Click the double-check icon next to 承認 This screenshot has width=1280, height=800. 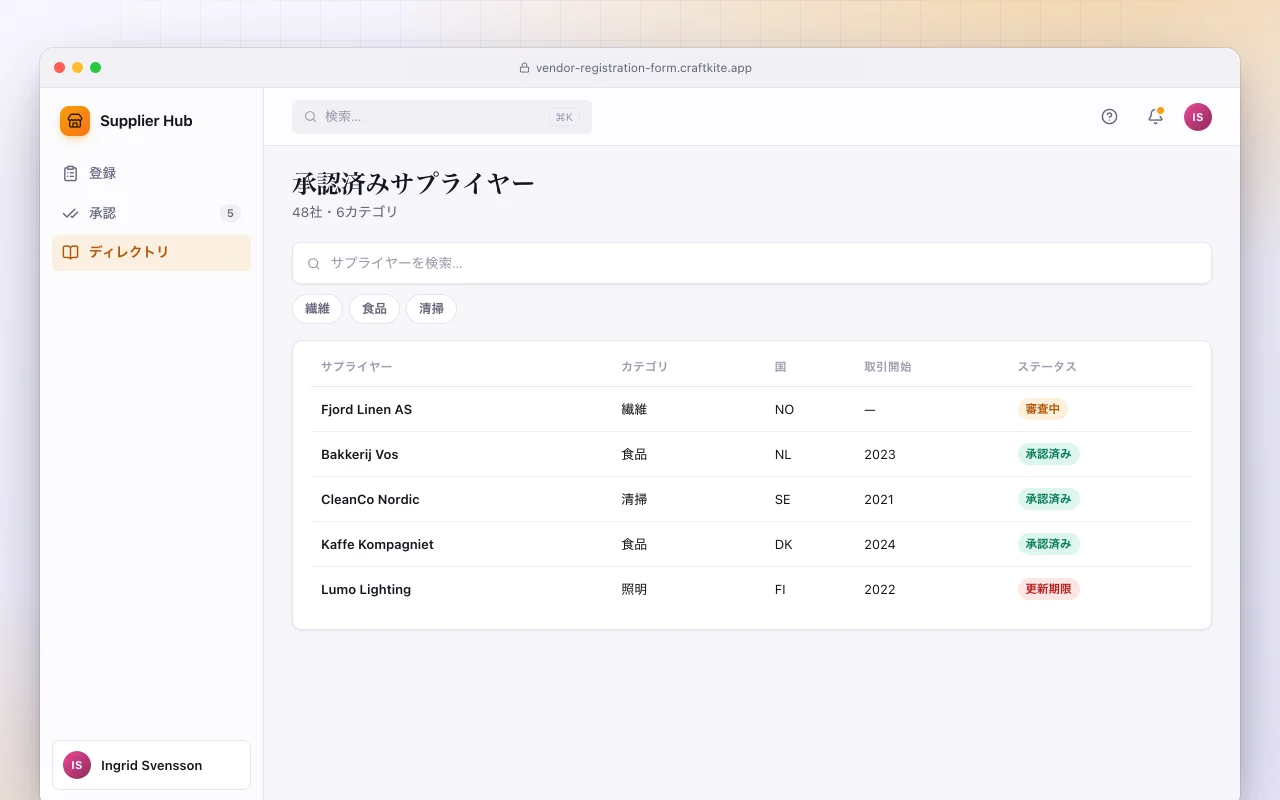pyautogui.click(x=70, y=213)
